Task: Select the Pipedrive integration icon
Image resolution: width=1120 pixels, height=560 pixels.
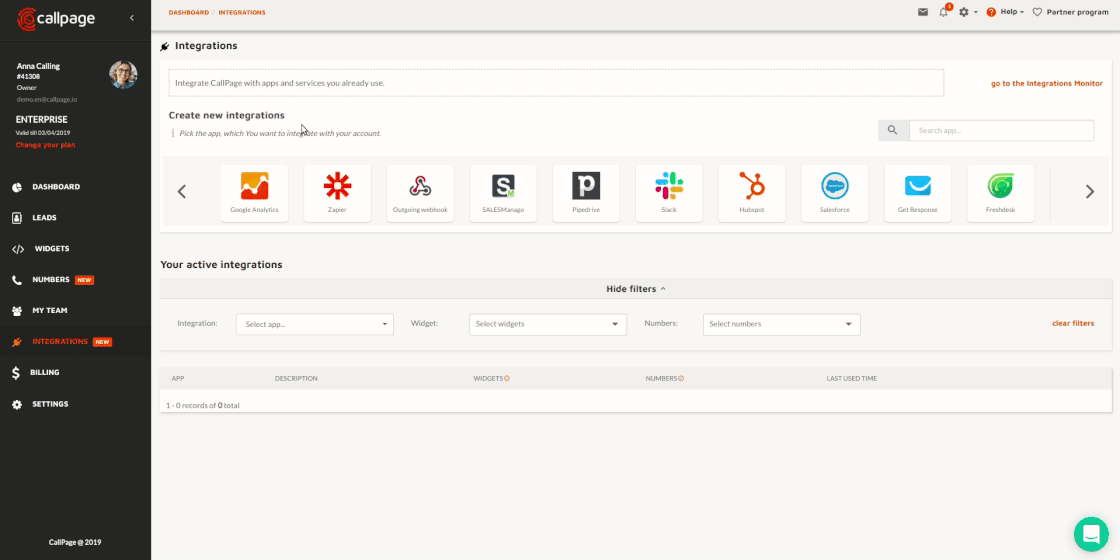Action: 586,192
